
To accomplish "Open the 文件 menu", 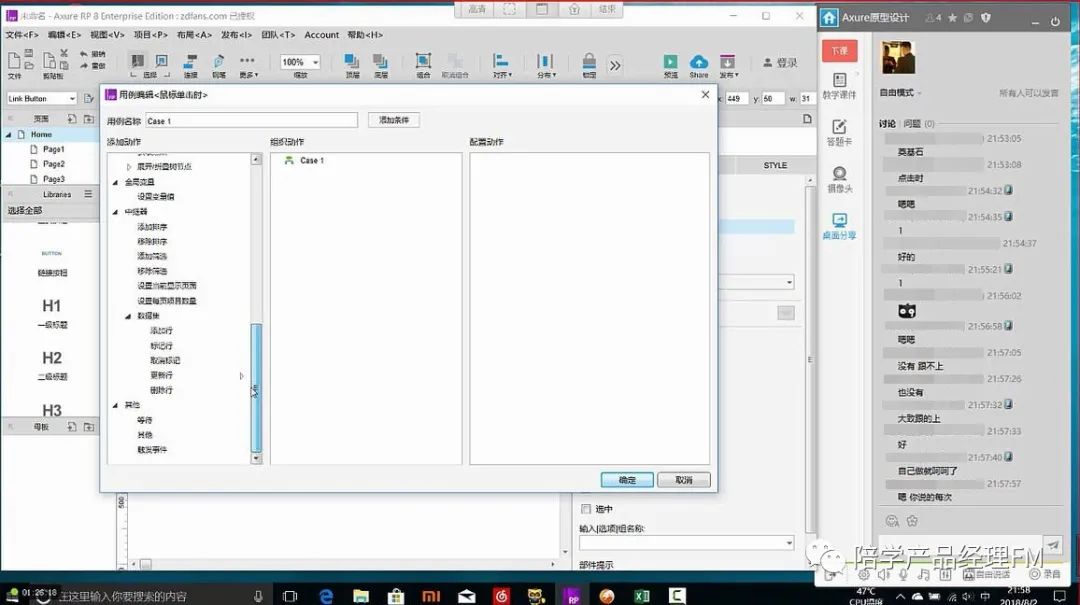I will [22, 34].
